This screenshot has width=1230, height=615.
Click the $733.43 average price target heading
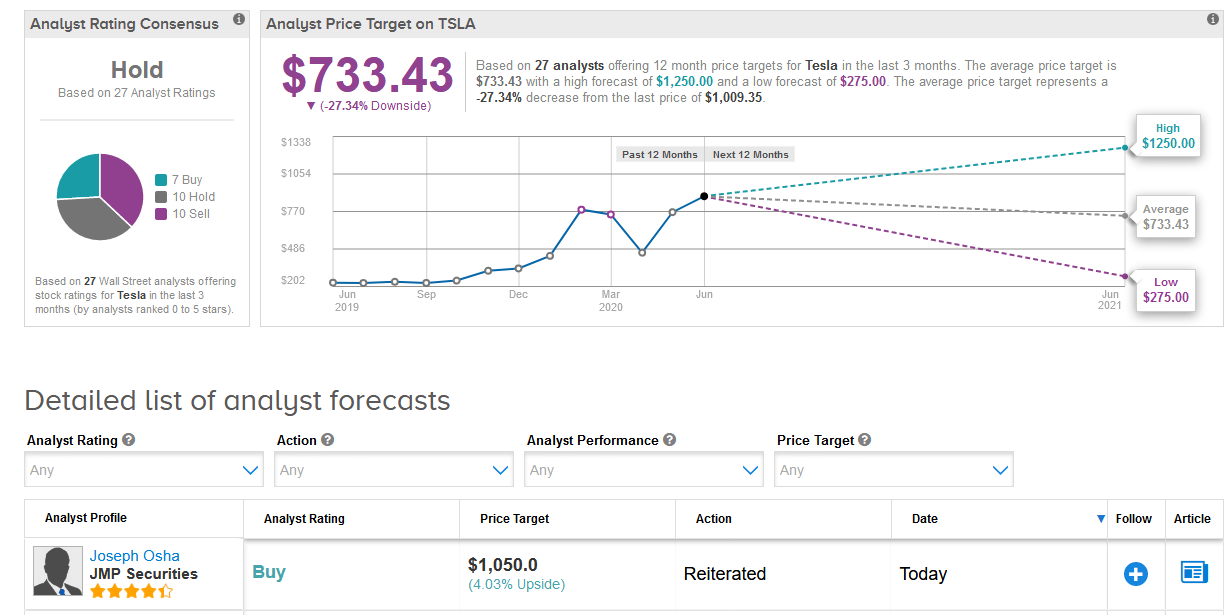pyautogui.click(x=368, y=74)
